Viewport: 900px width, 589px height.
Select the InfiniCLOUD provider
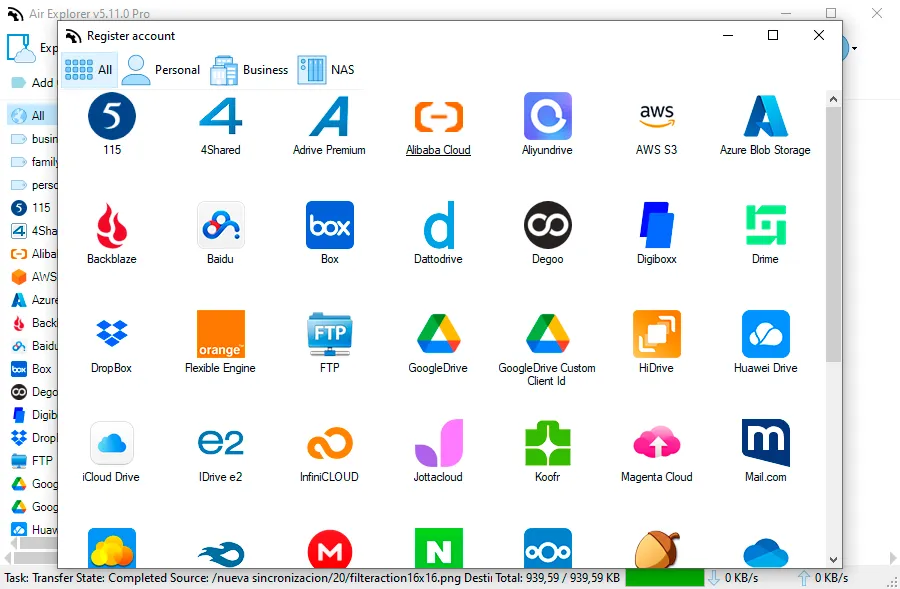(329, 443)
